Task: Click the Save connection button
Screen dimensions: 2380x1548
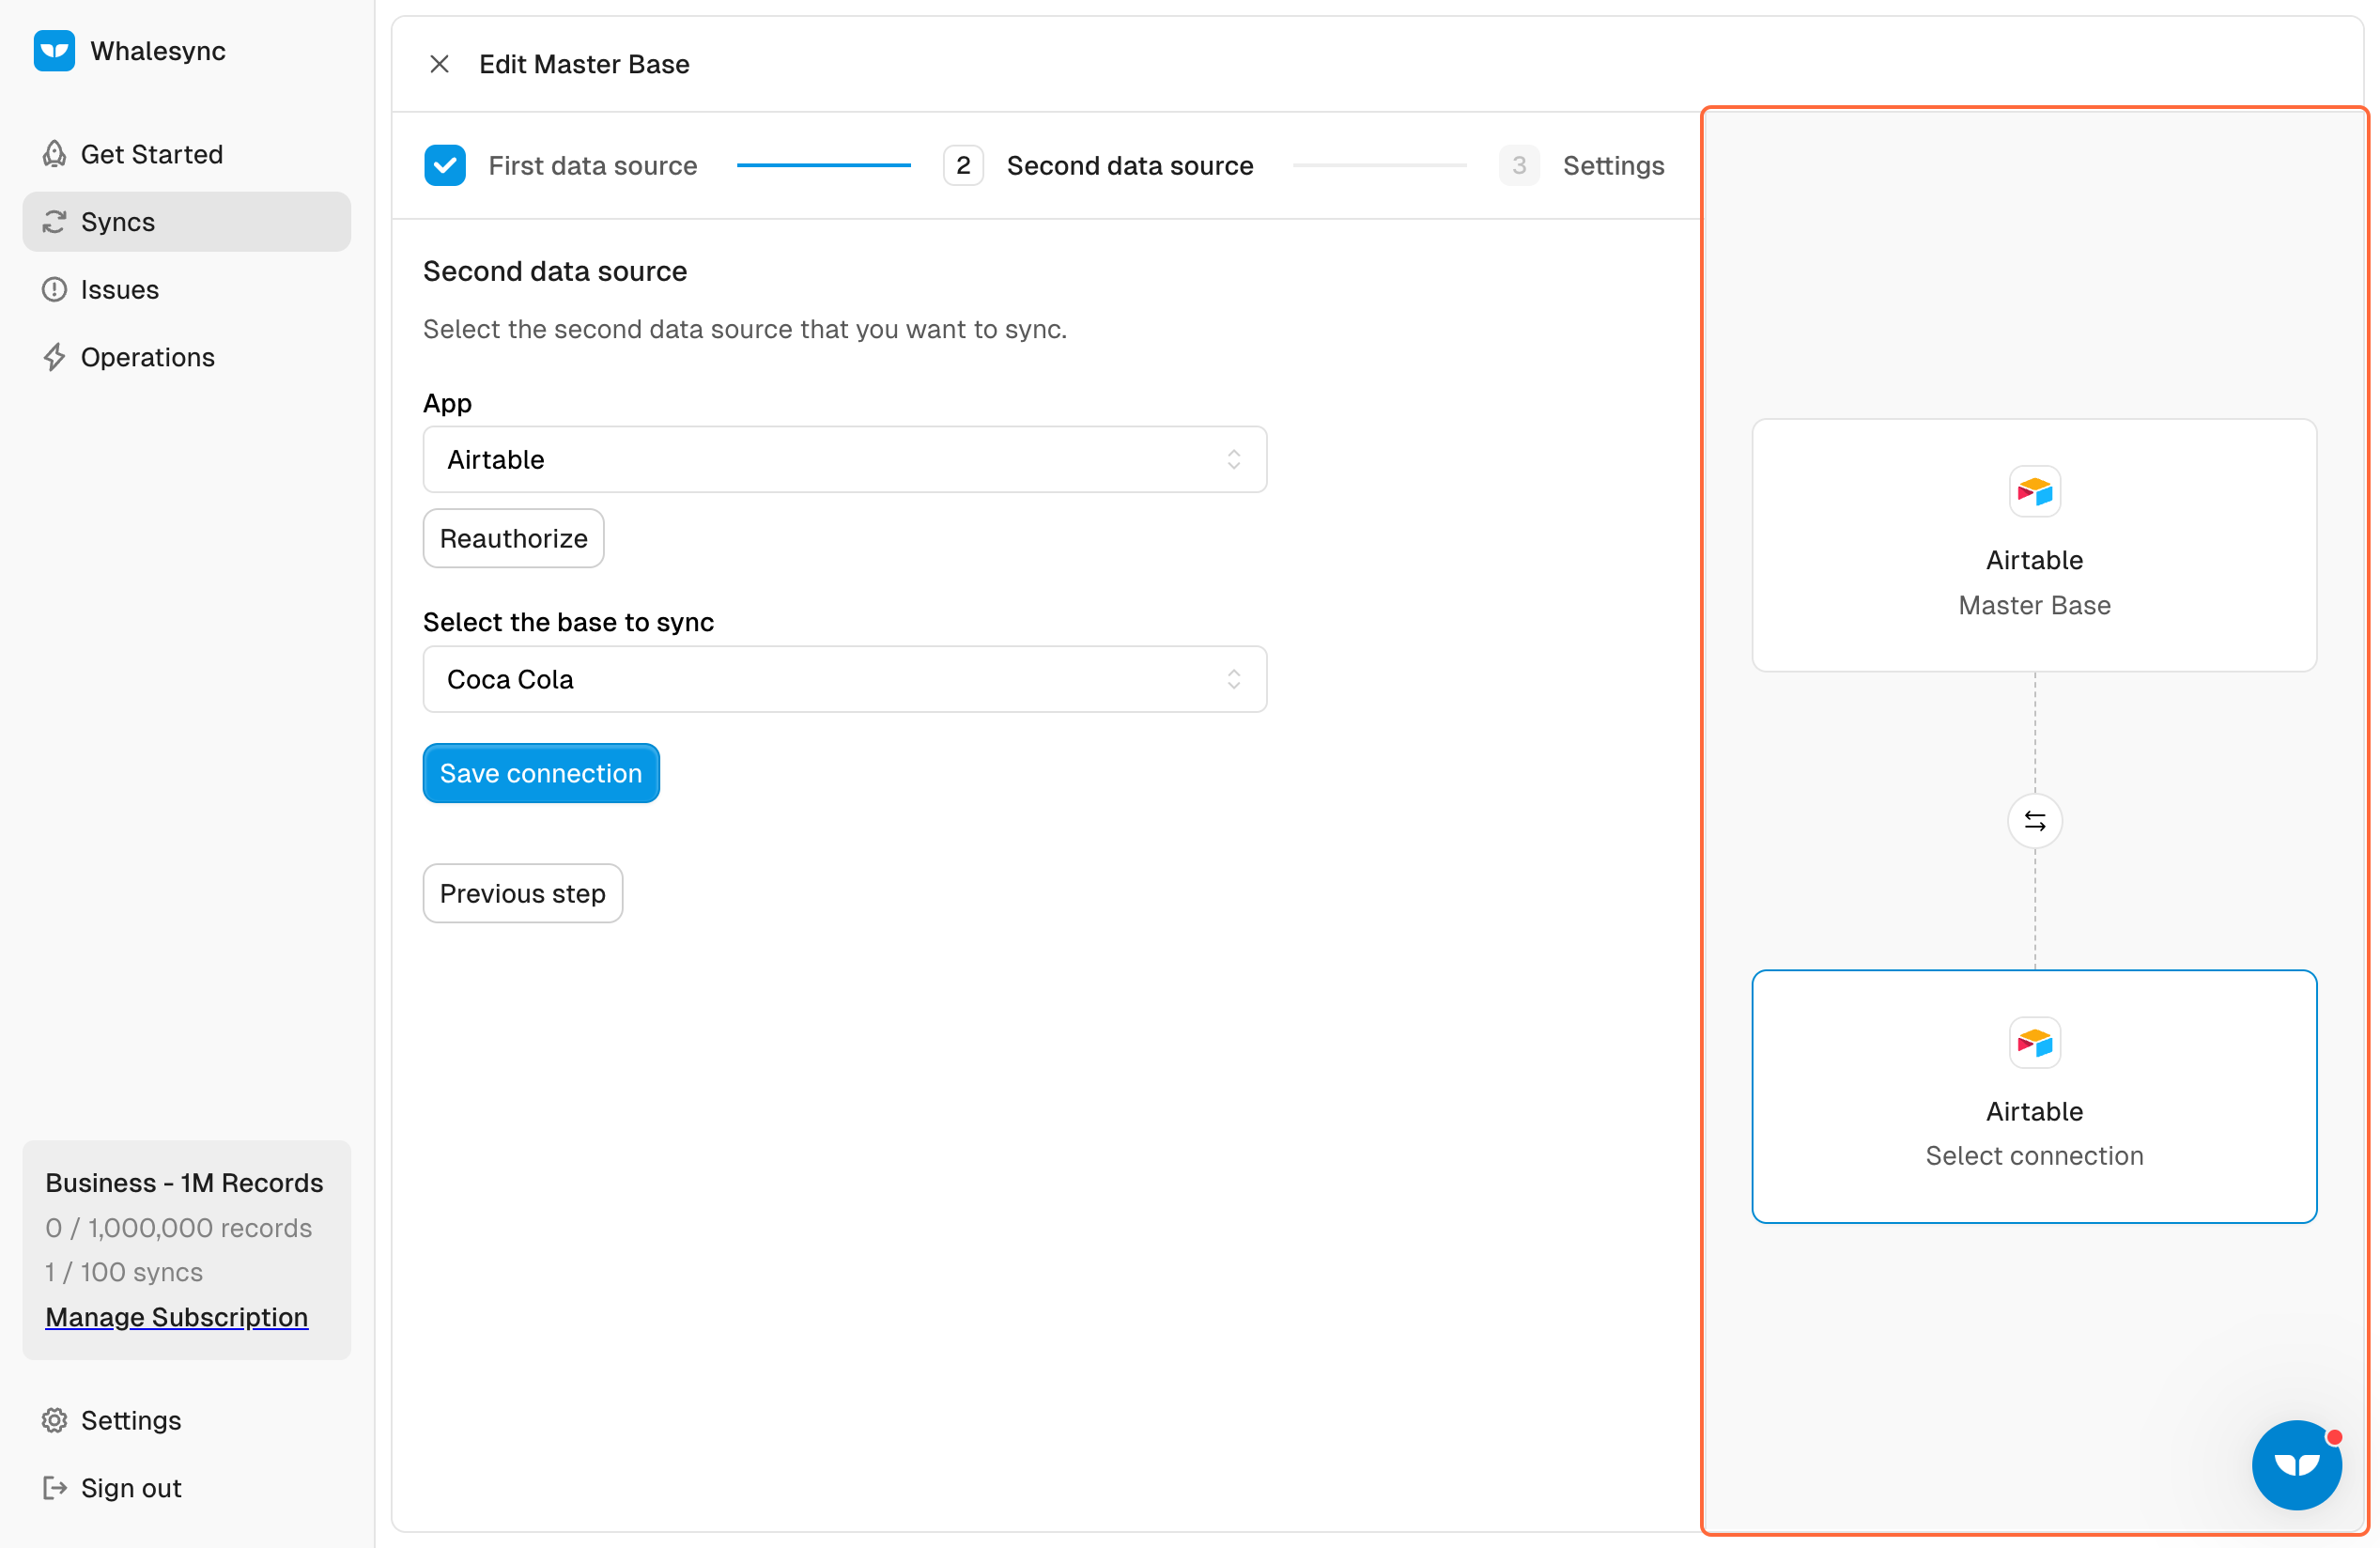Action: point(540,773)
